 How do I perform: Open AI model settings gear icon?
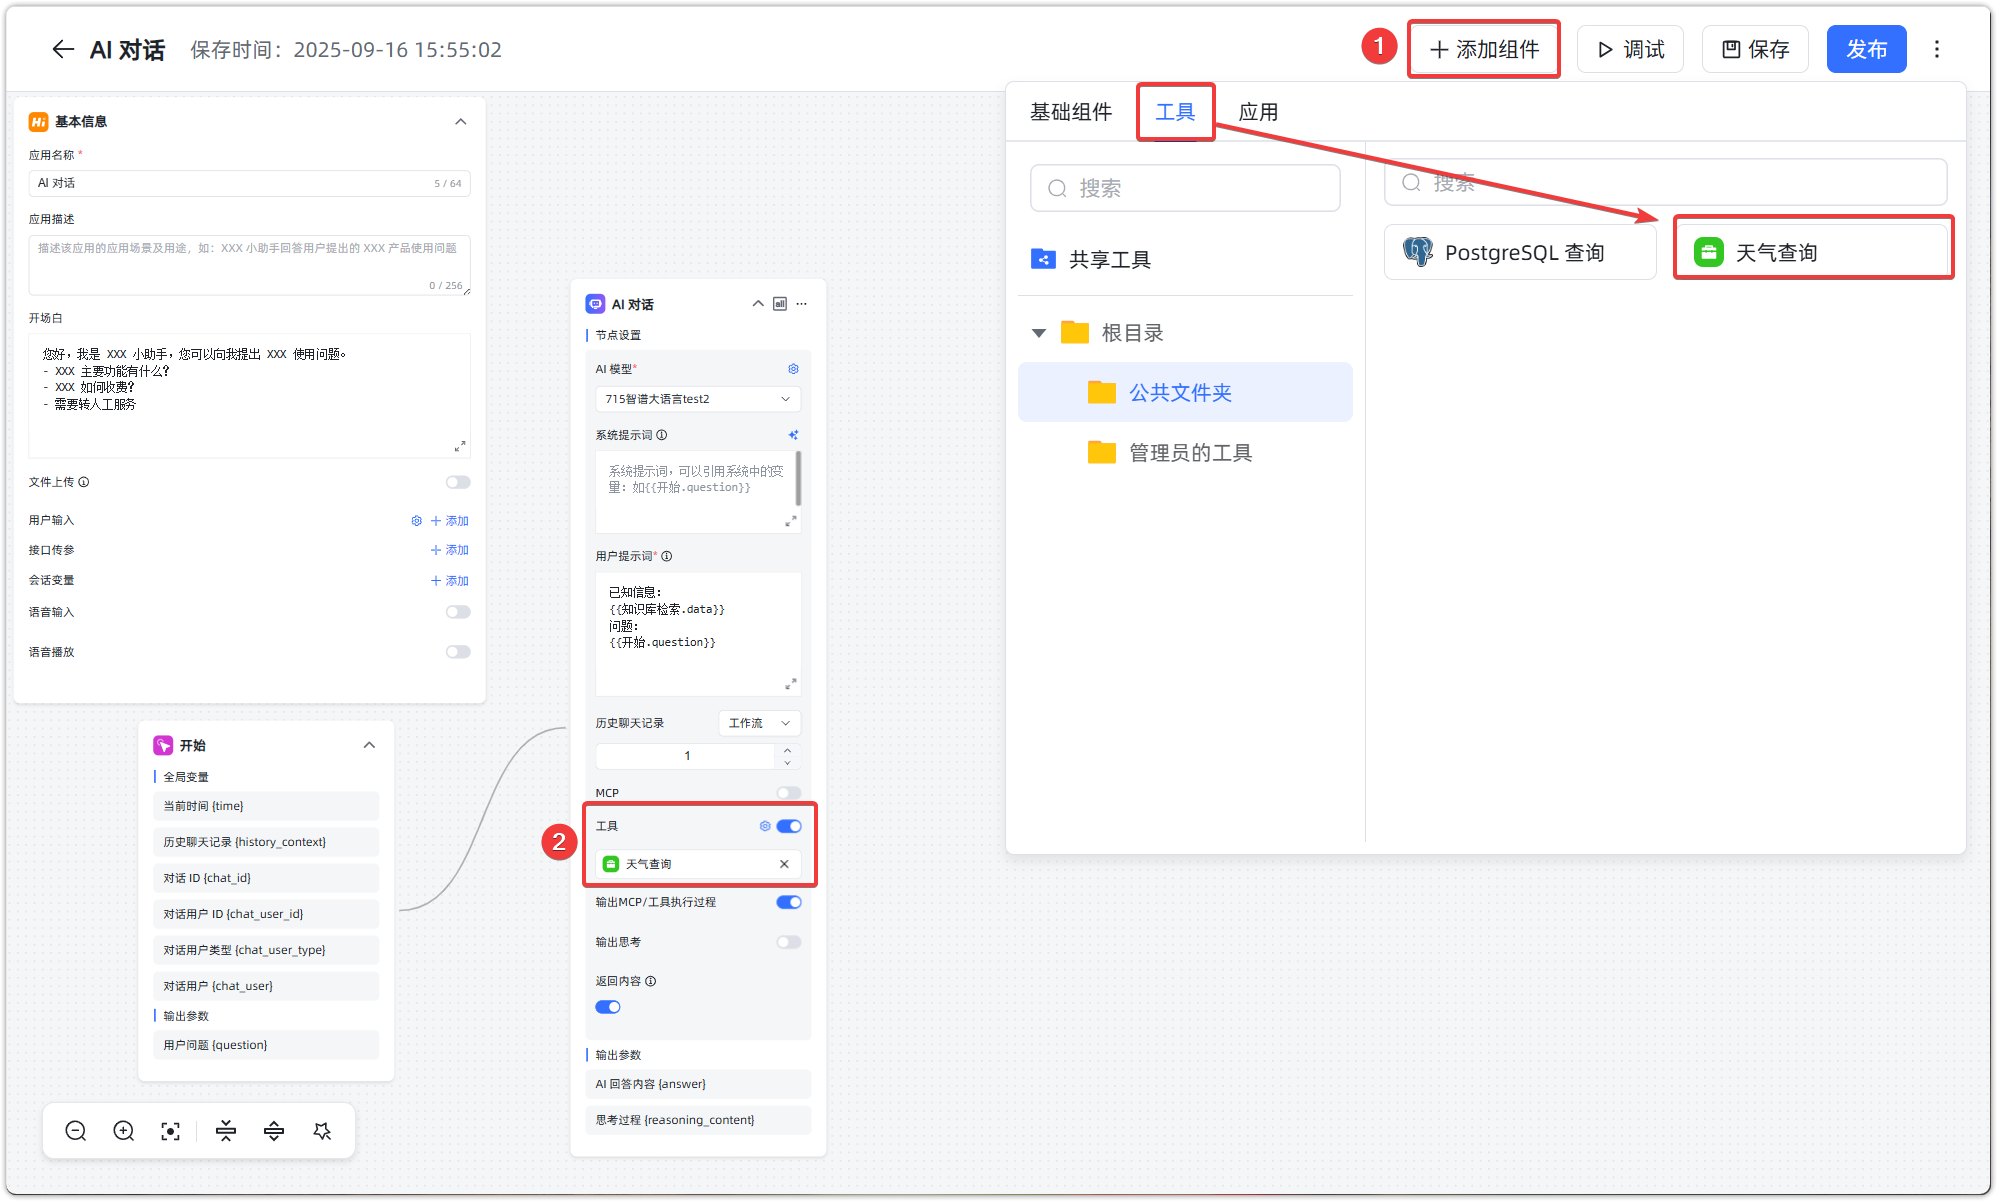[x=793, y=369]
